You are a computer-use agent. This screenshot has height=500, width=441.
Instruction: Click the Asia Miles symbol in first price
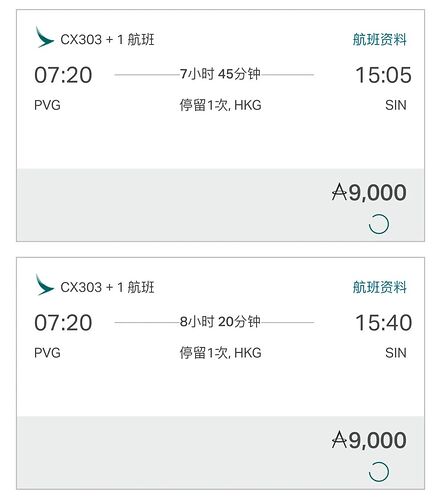coord(339,193)
